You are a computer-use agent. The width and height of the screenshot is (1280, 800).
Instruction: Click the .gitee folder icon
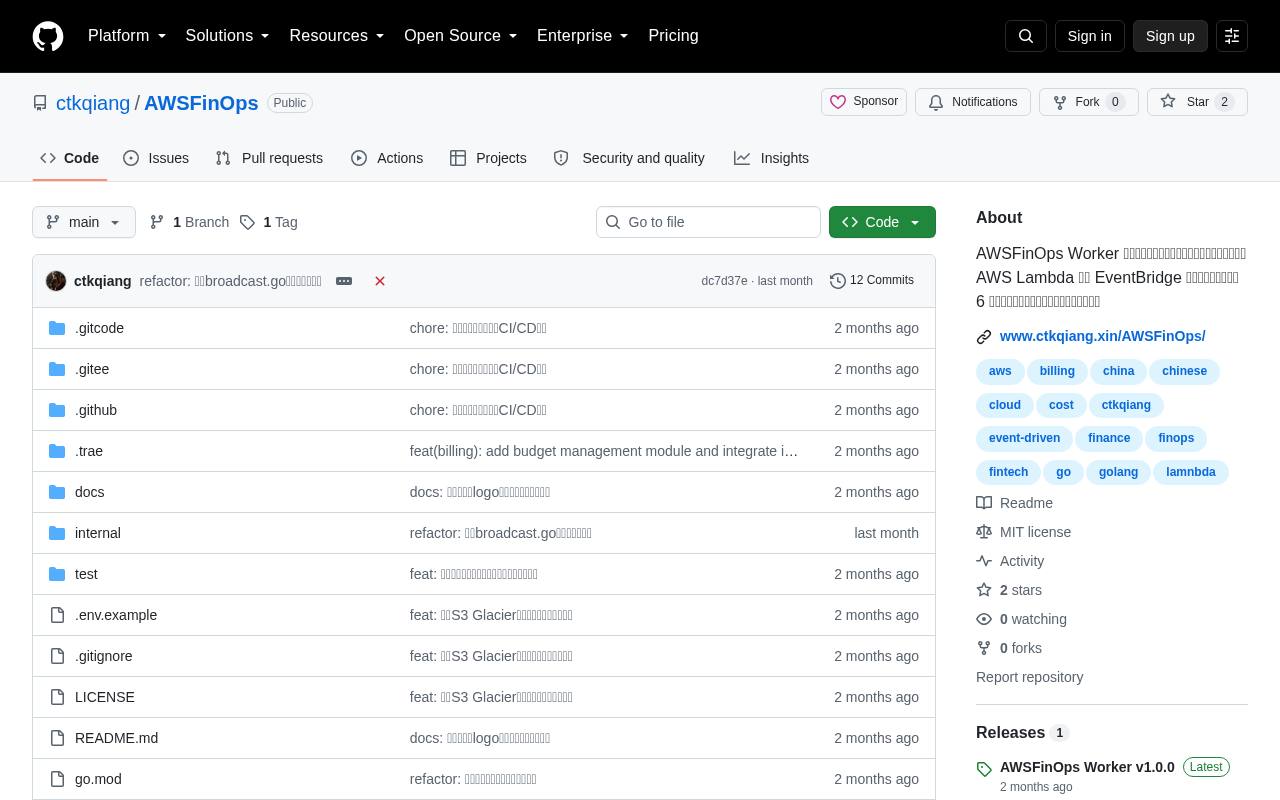pos(57,369)
